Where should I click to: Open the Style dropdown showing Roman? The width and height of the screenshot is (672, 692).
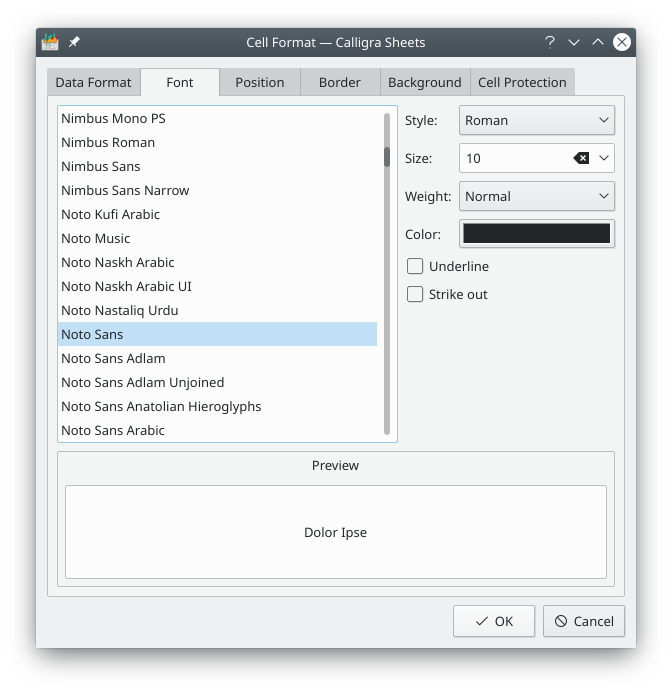[x=537, y=120]
